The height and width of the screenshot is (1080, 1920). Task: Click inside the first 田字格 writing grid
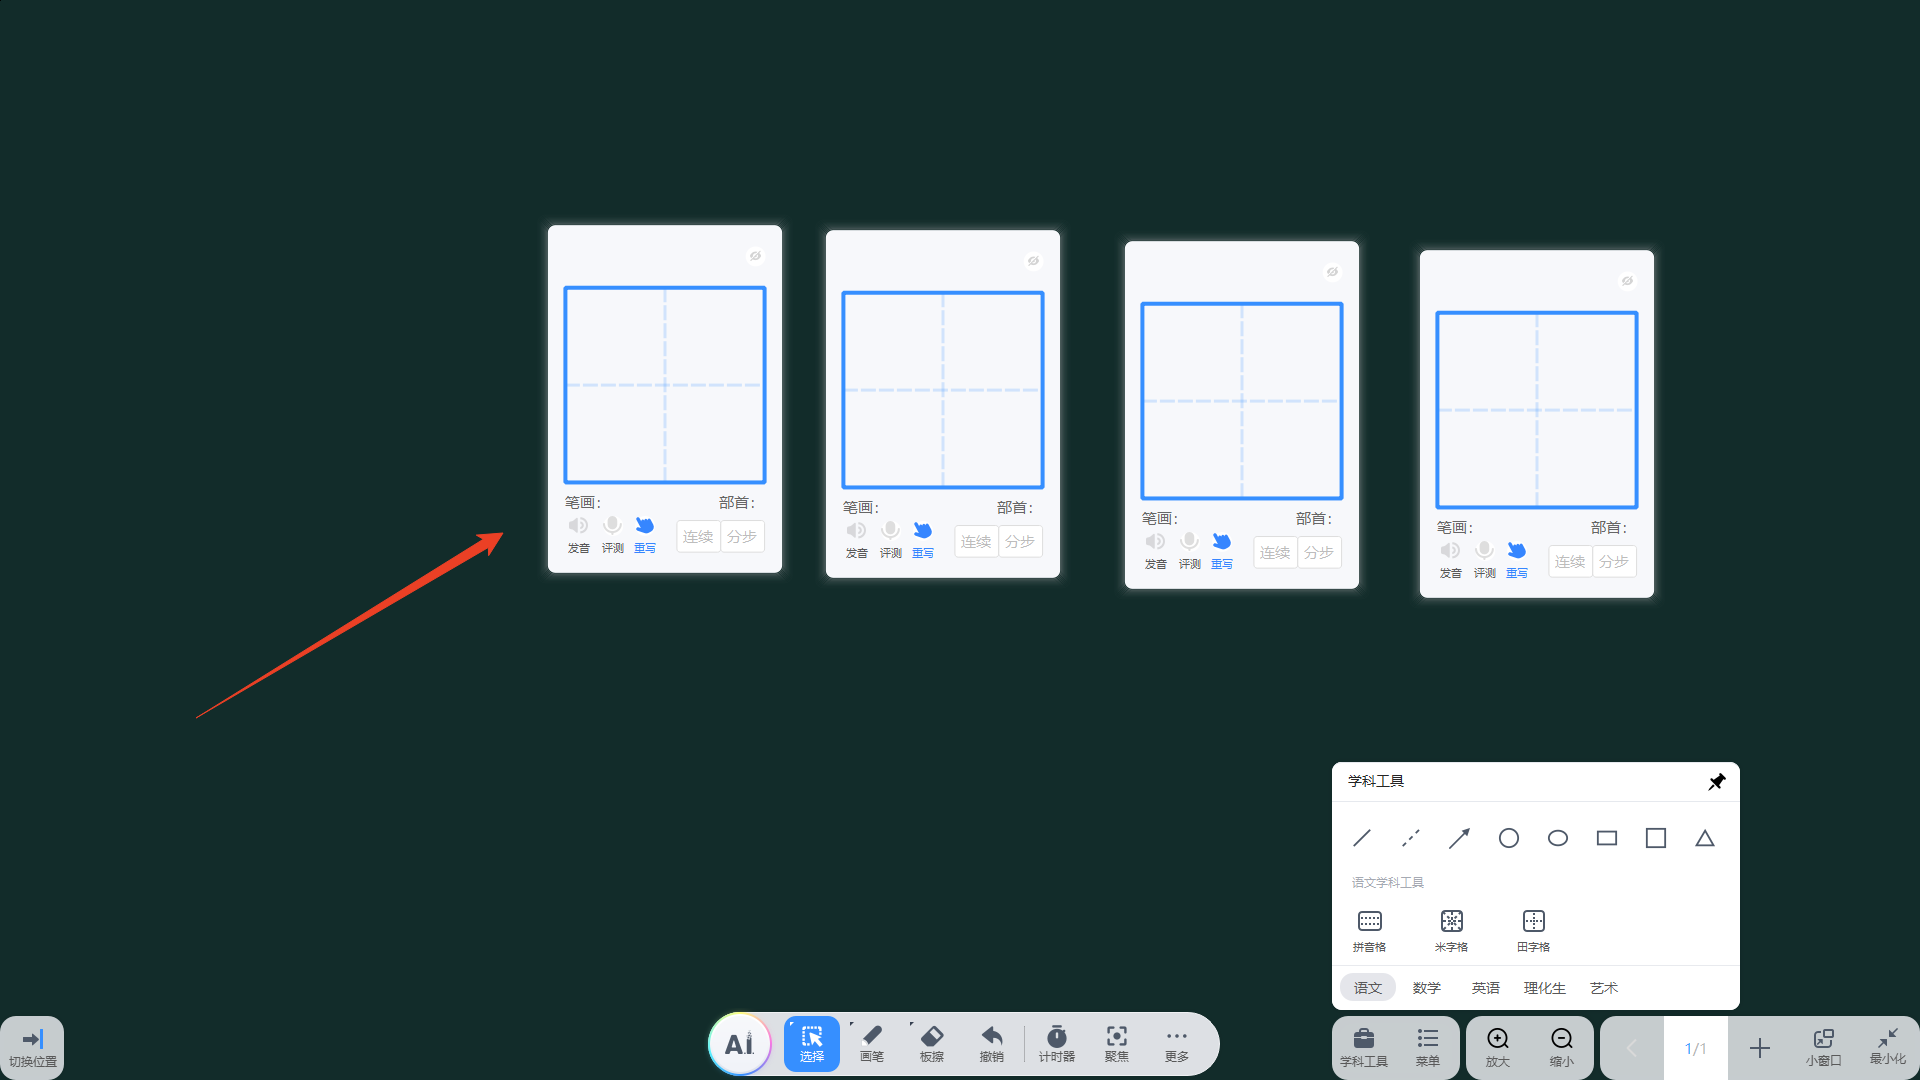click(665, 385)
